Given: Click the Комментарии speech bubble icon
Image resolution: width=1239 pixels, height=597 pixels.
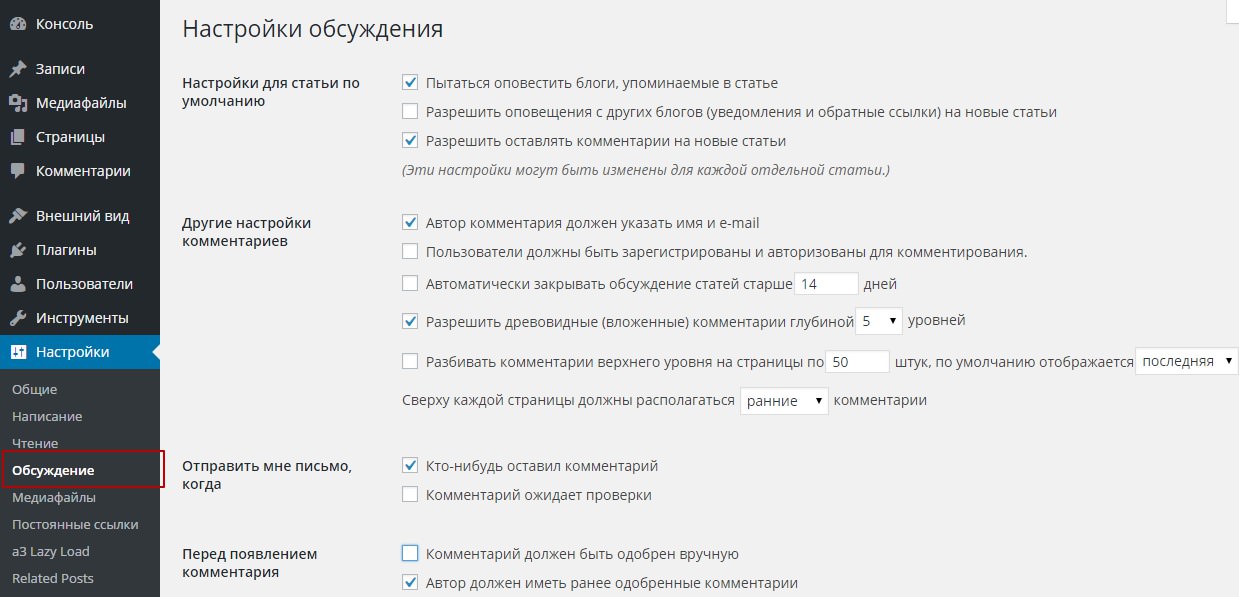Looking at the screenshot, I should coord(17,171).
